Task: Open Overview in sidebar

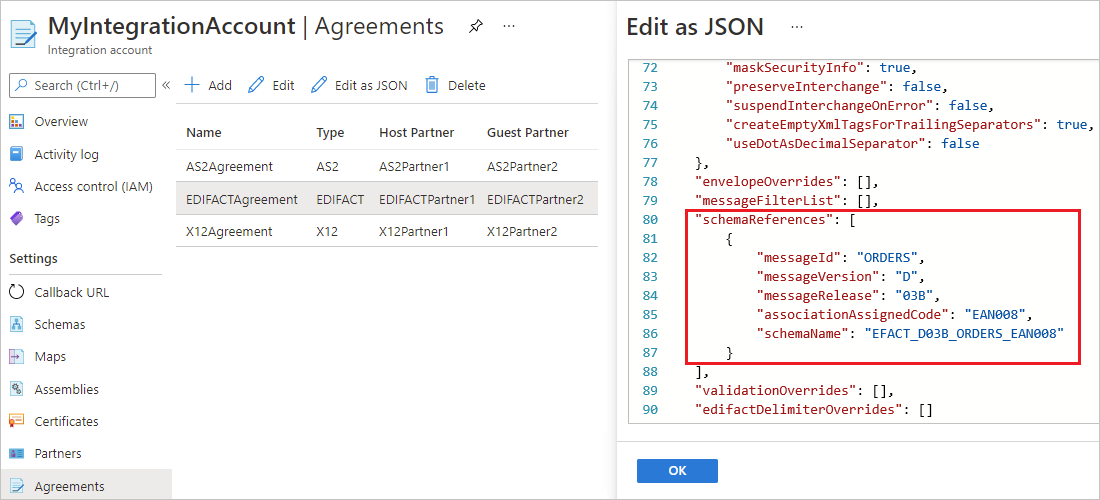Action: coord(61,121)
